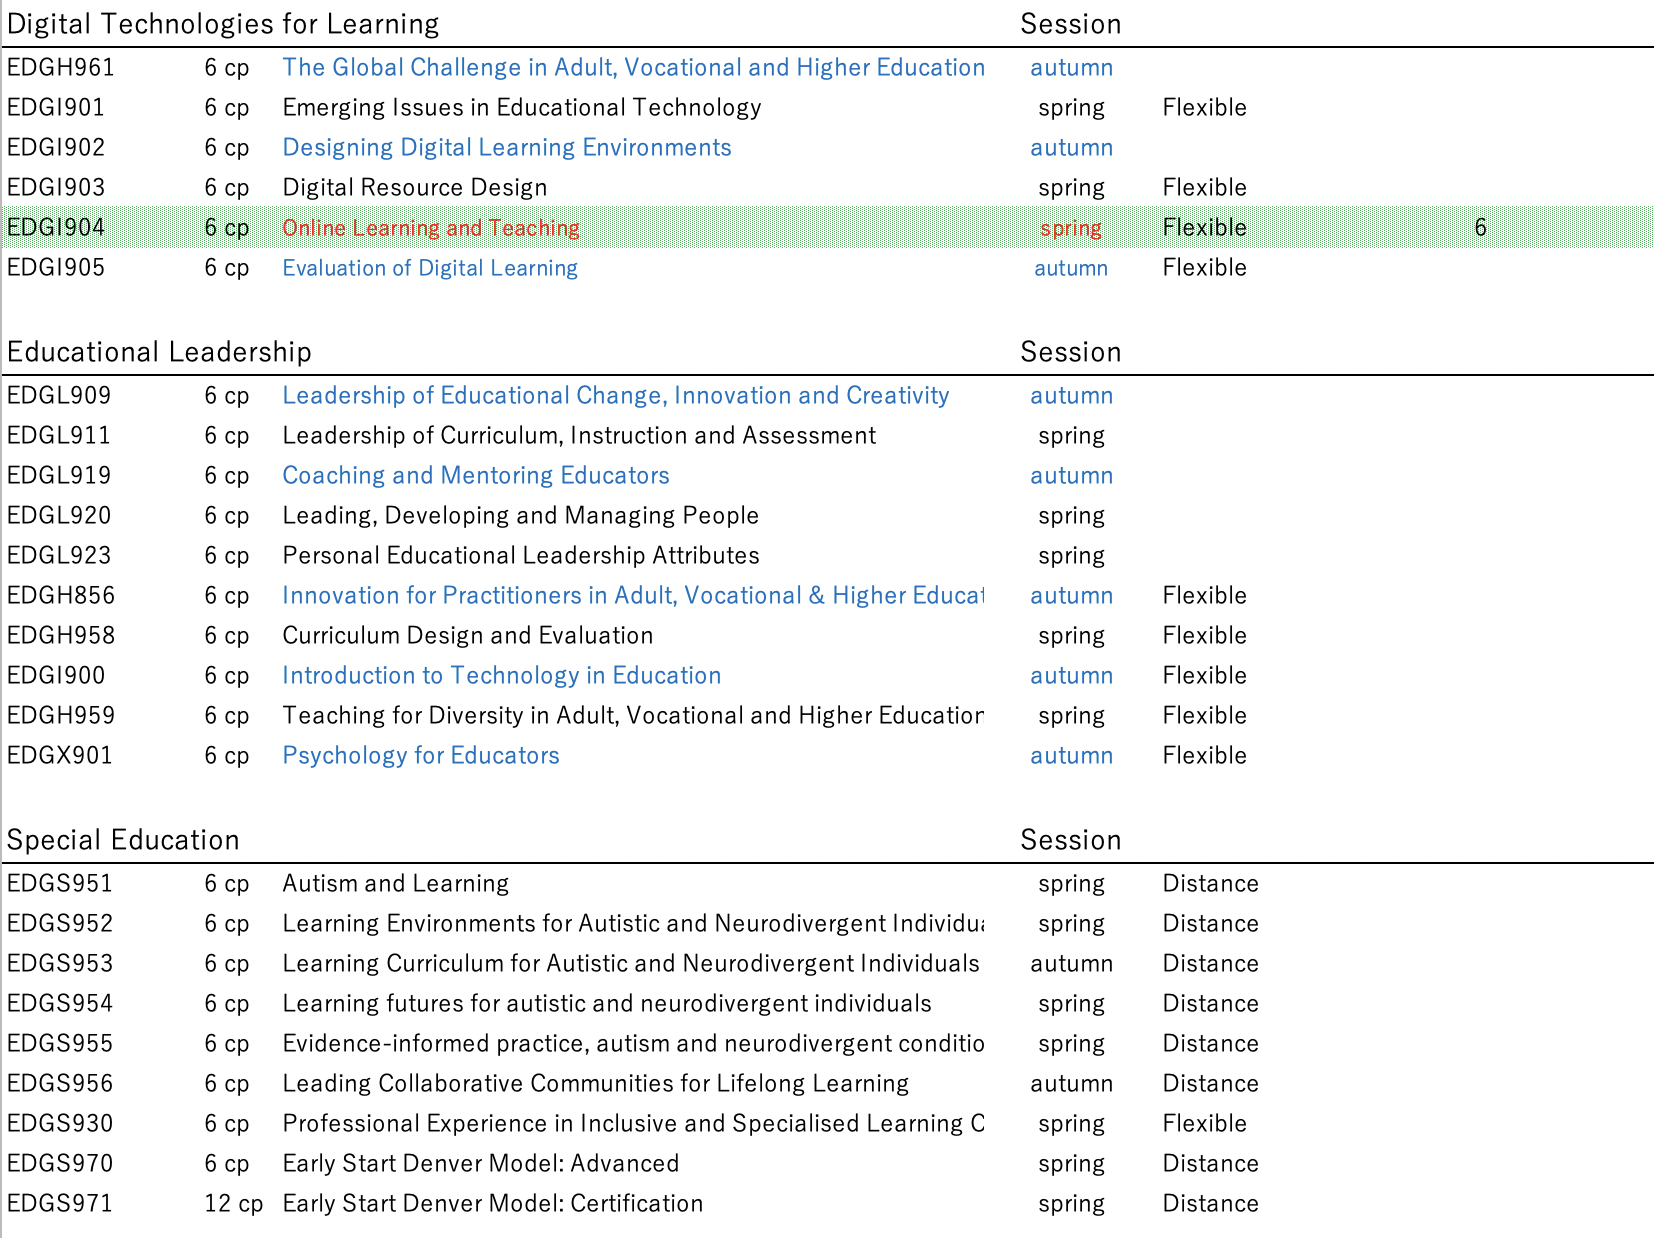This screenshot has height=1238, width=1658.
Task: Open the Online Learning and Teaching link
Action: pos(431,227)
